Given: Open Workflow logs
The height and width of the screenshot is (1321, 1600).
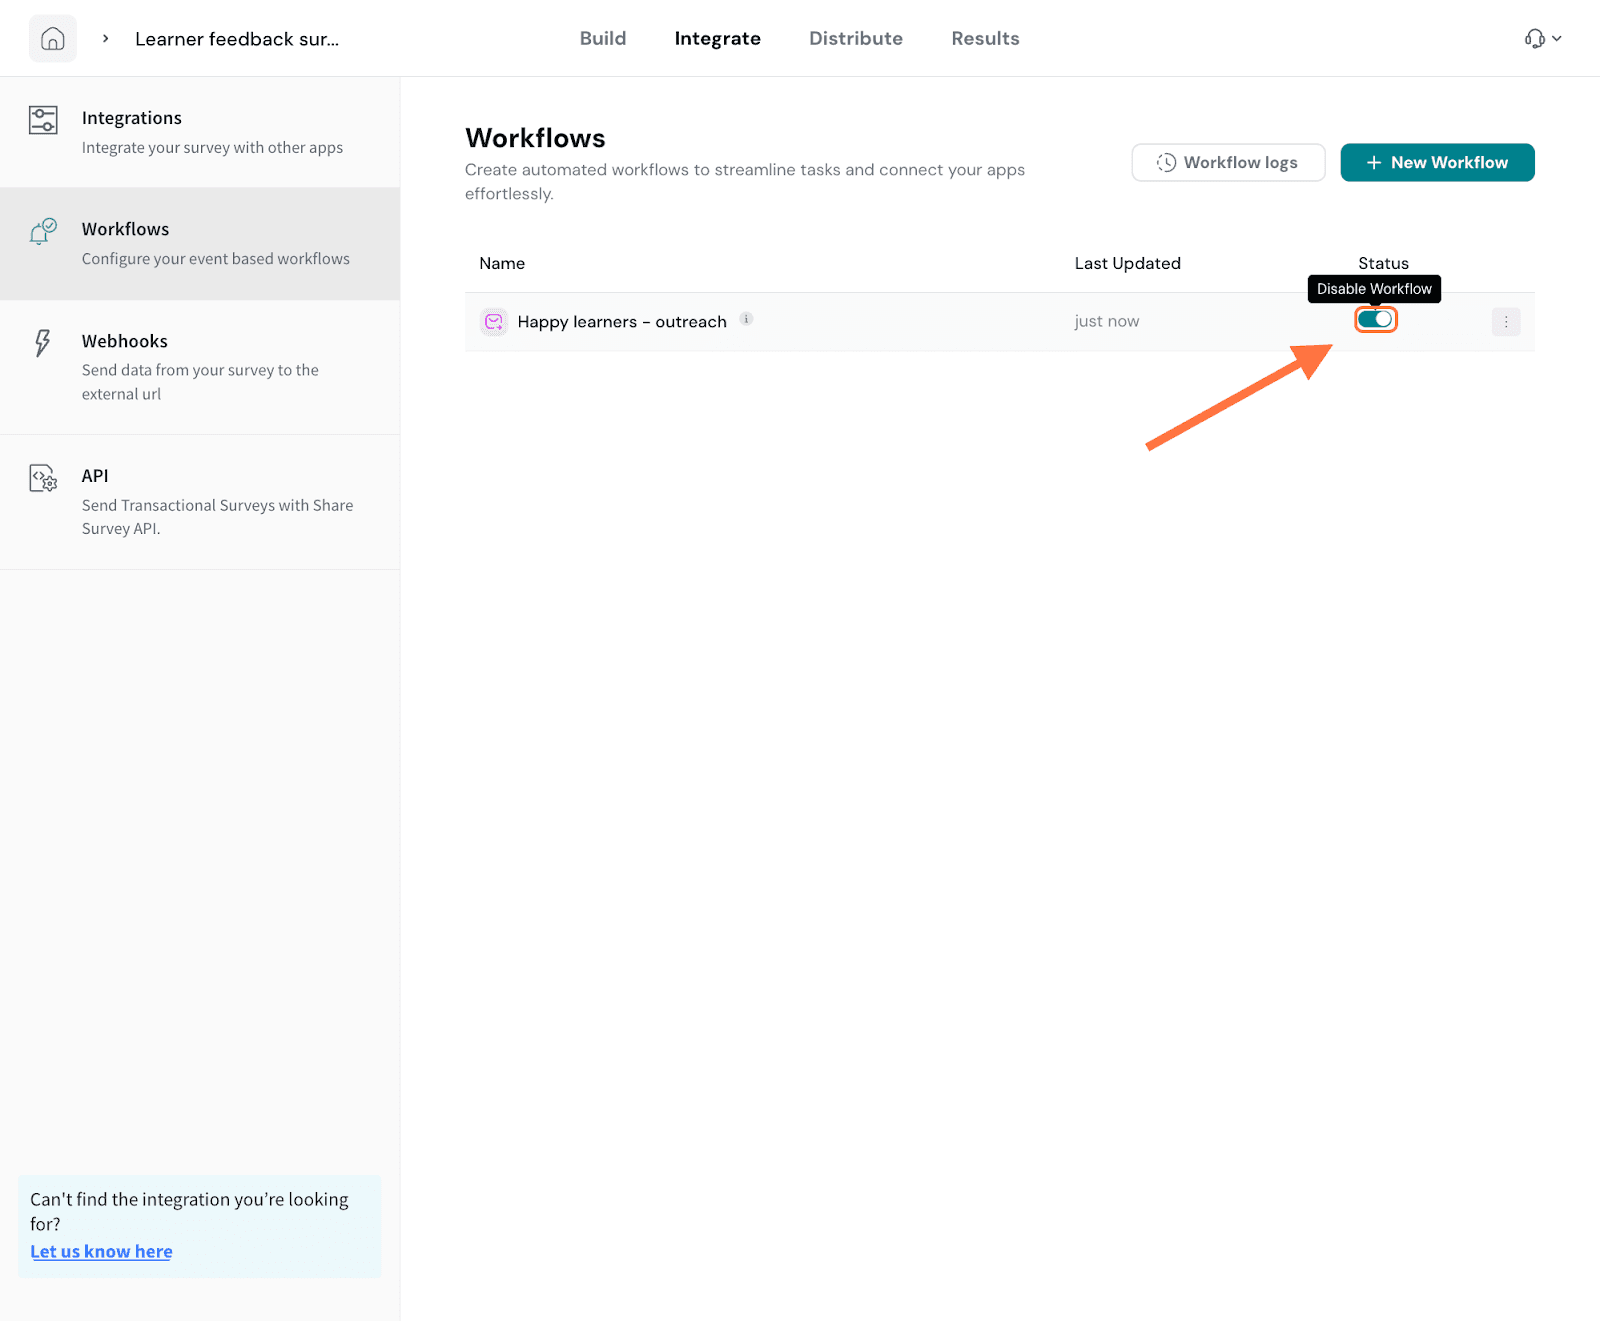Looking at the screenshot, I should click(1227, 162).
